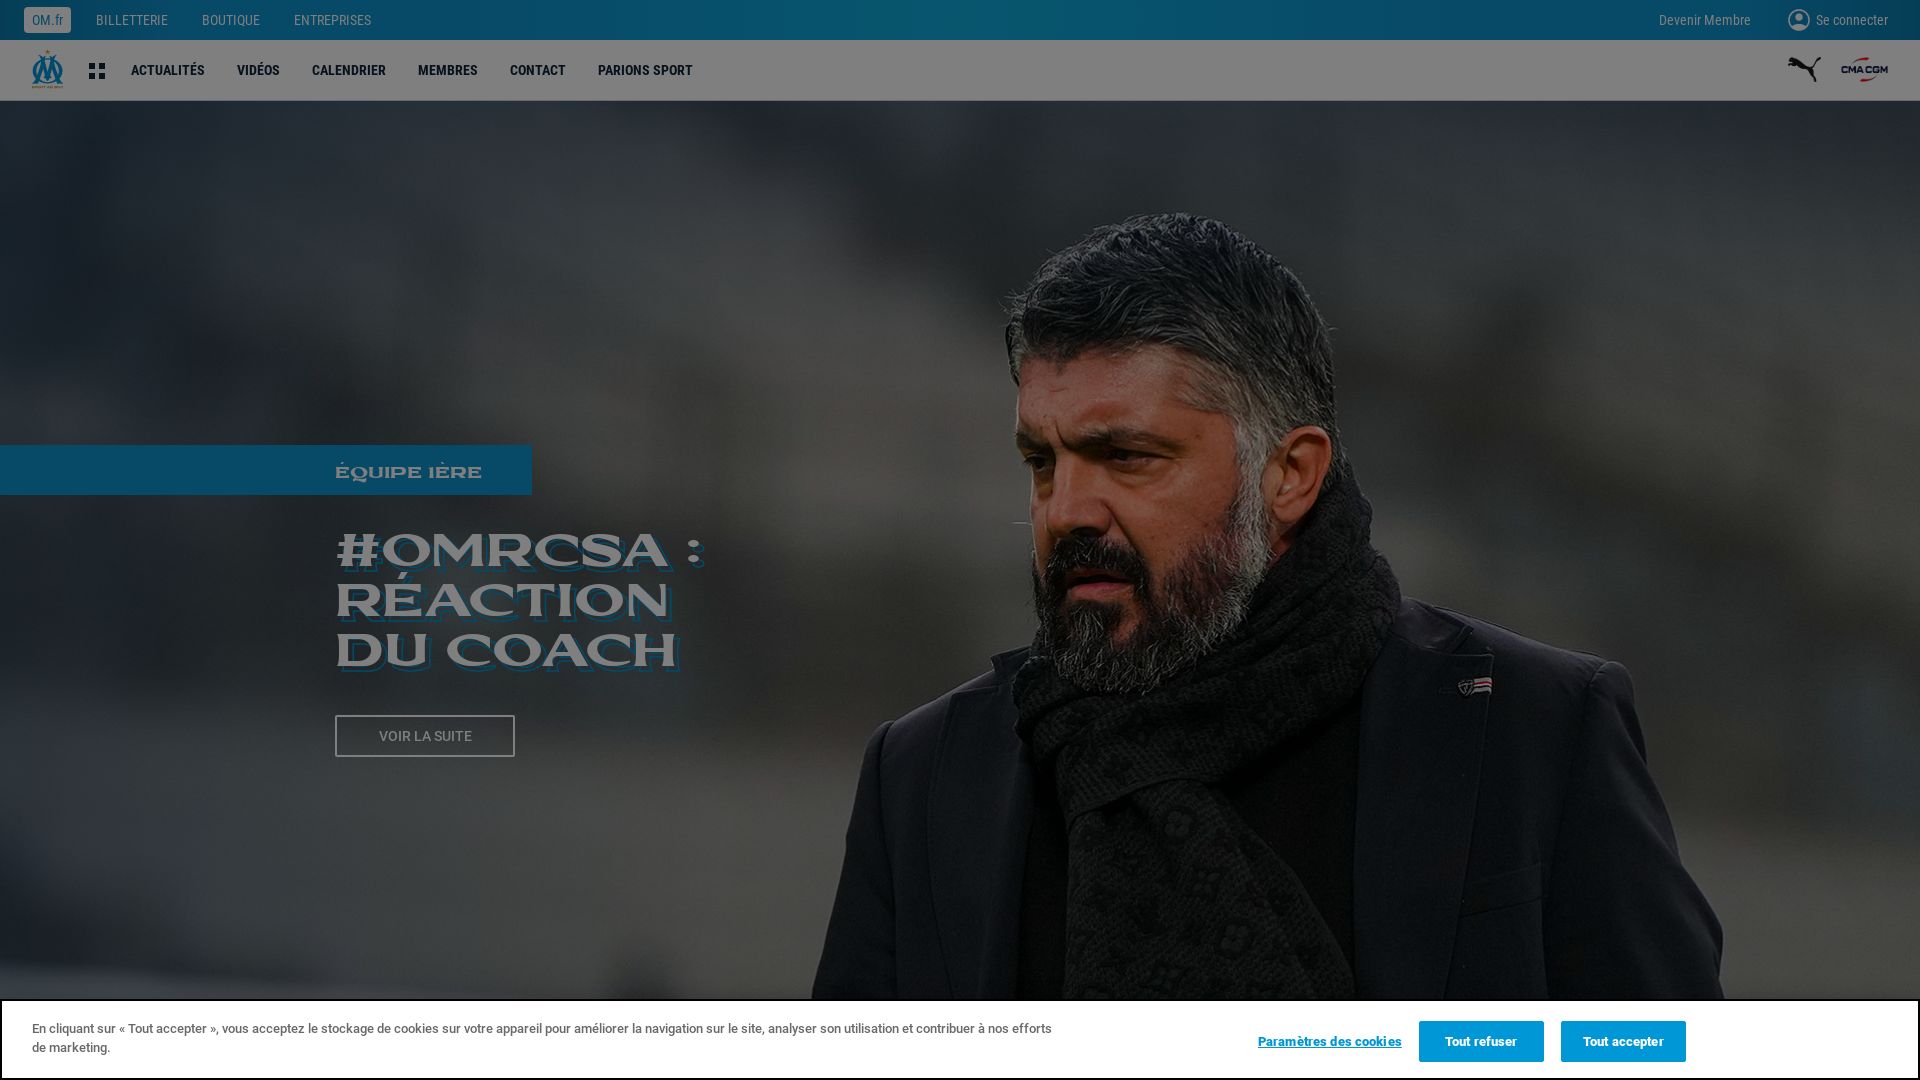Expand the MEMBRES navigation section

[x=447, y=70]
